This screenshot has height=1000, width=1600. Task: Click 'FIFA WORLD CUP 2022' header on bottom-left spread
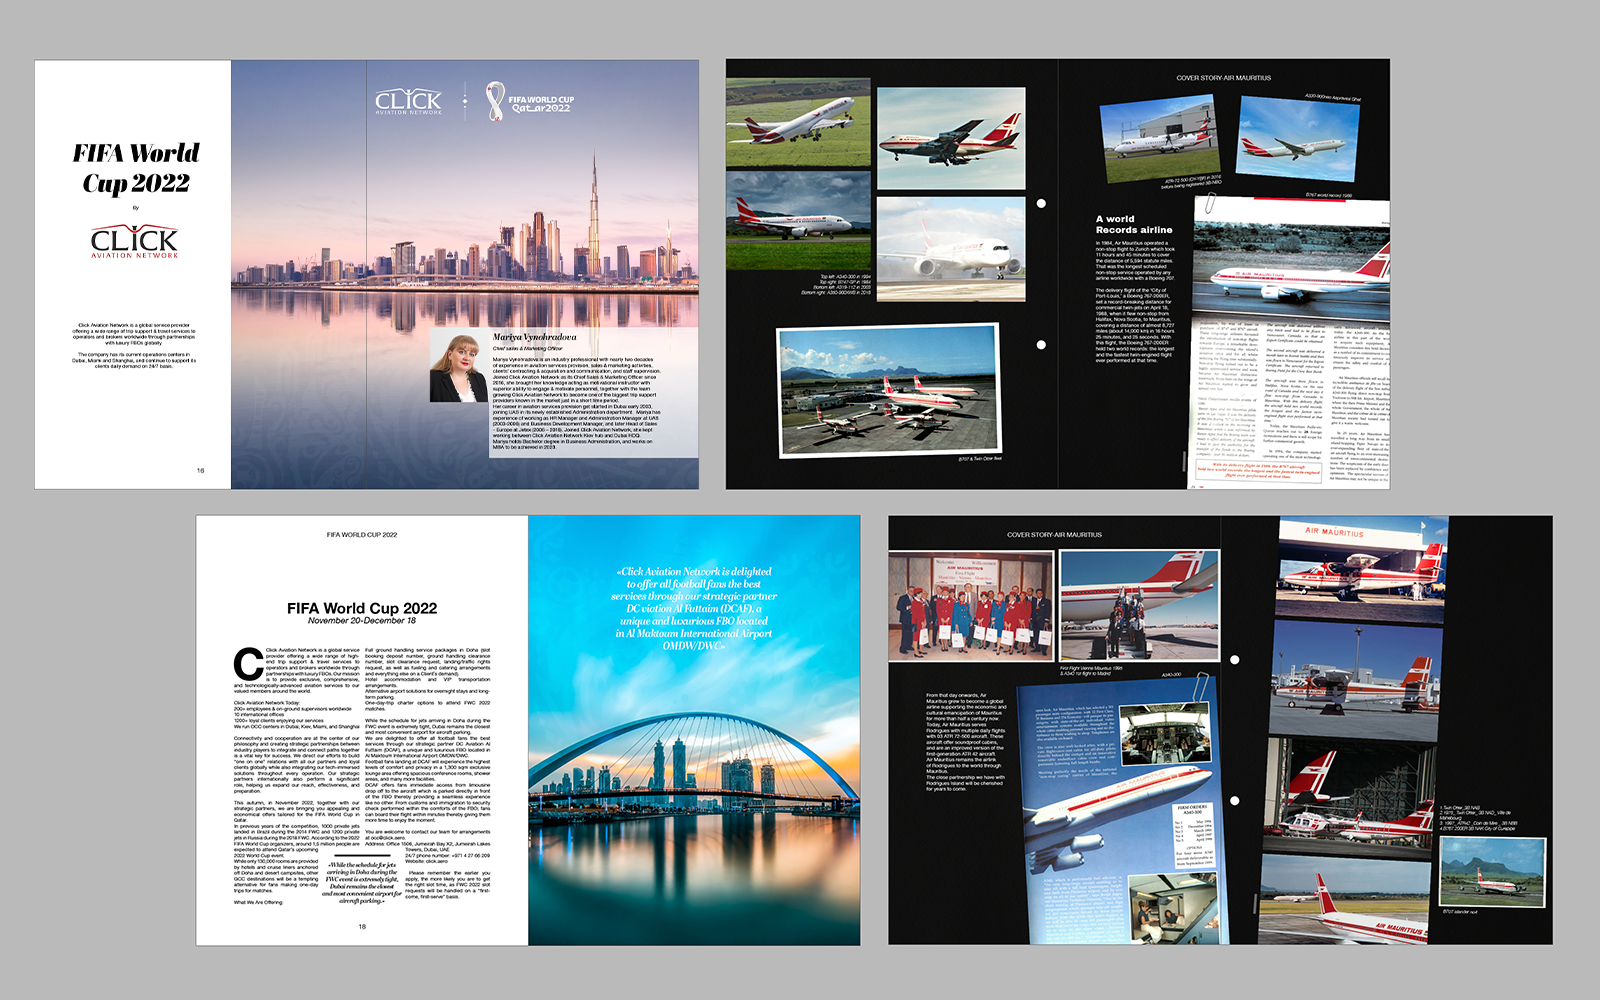click(x=362, y=535)
